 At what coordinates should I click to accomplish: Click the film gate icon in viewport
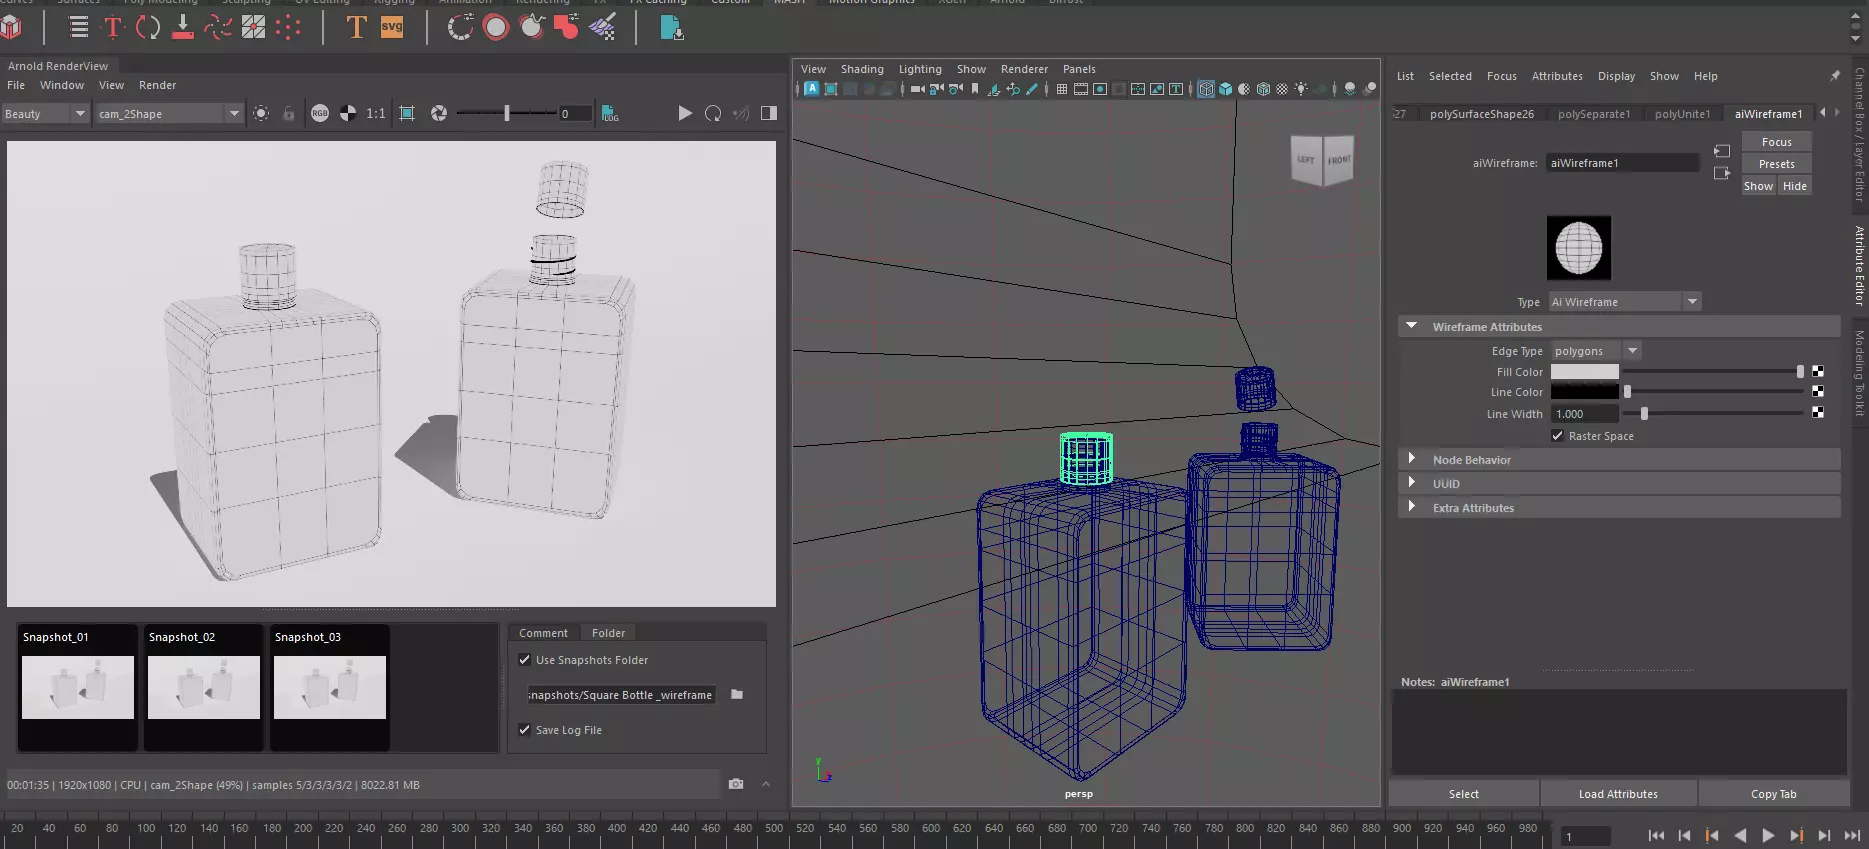(x=1081, y=89)
